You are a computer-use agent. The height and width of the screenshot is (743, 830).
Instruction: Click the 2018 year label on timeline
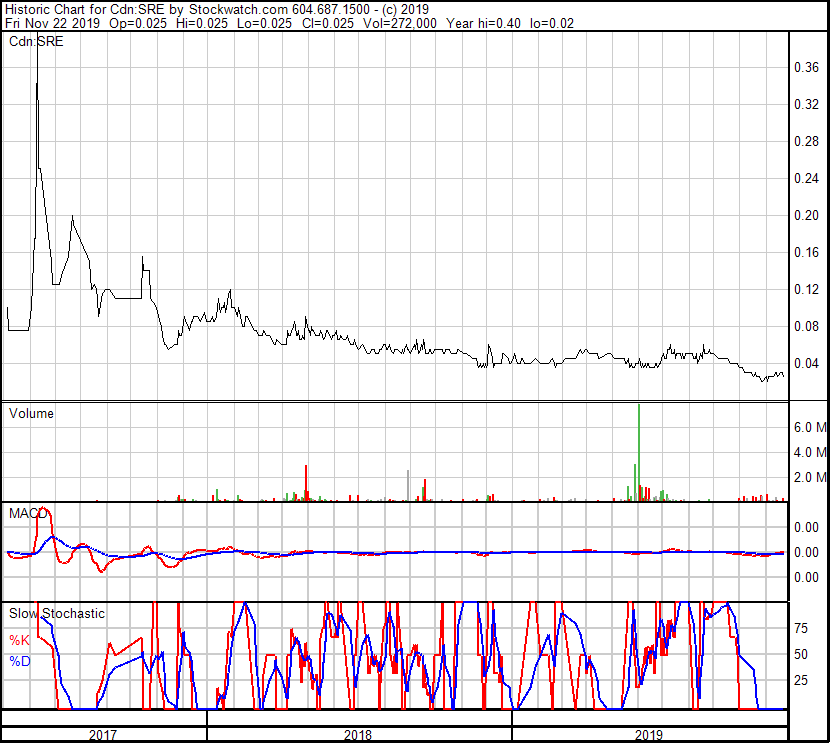click(x=358, y=735)
